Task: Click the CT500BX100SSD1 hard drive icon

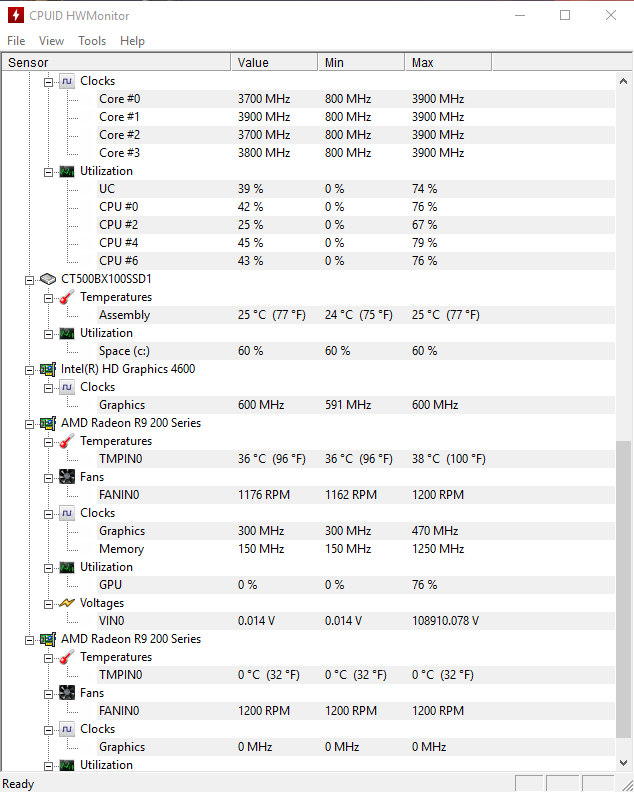Action: tap(47, 279)
